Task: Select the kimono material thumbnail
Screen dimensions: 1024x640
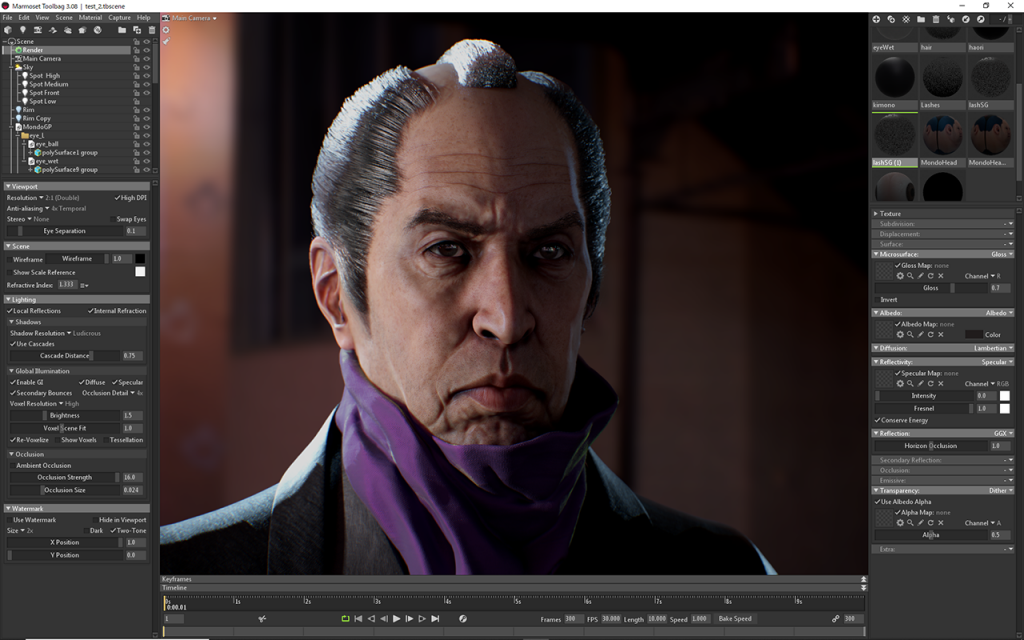Action: 895,78
